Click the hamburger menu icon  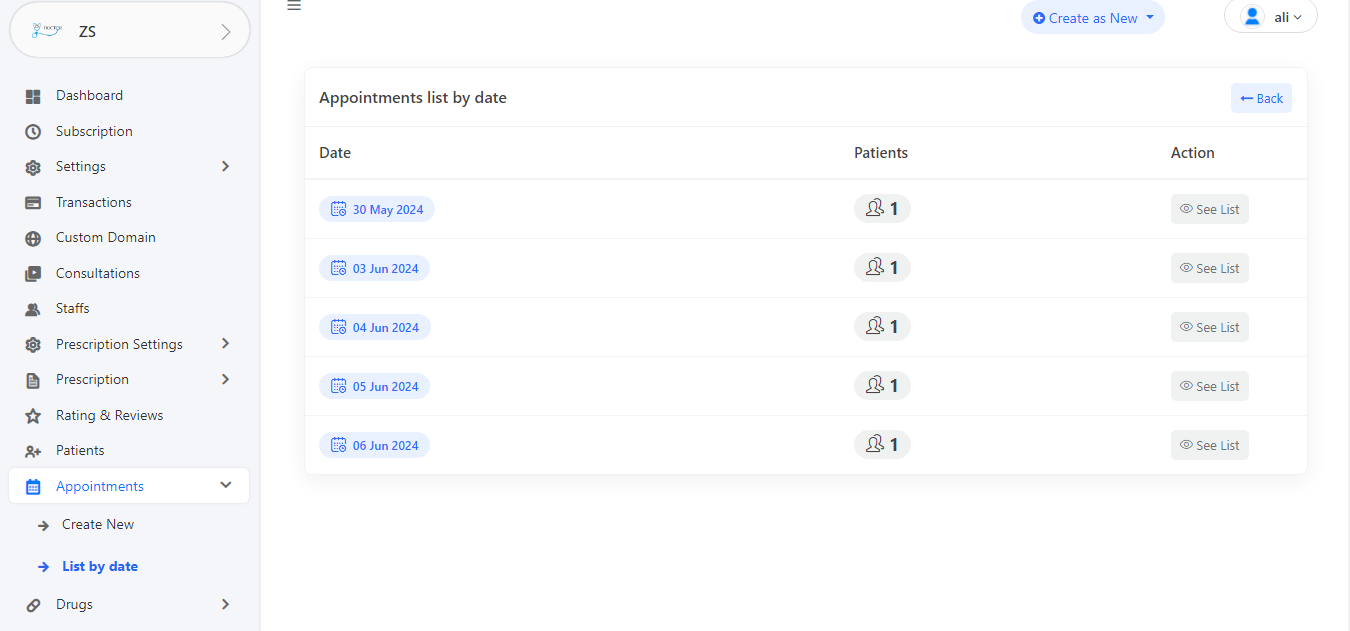coord(294,6)
